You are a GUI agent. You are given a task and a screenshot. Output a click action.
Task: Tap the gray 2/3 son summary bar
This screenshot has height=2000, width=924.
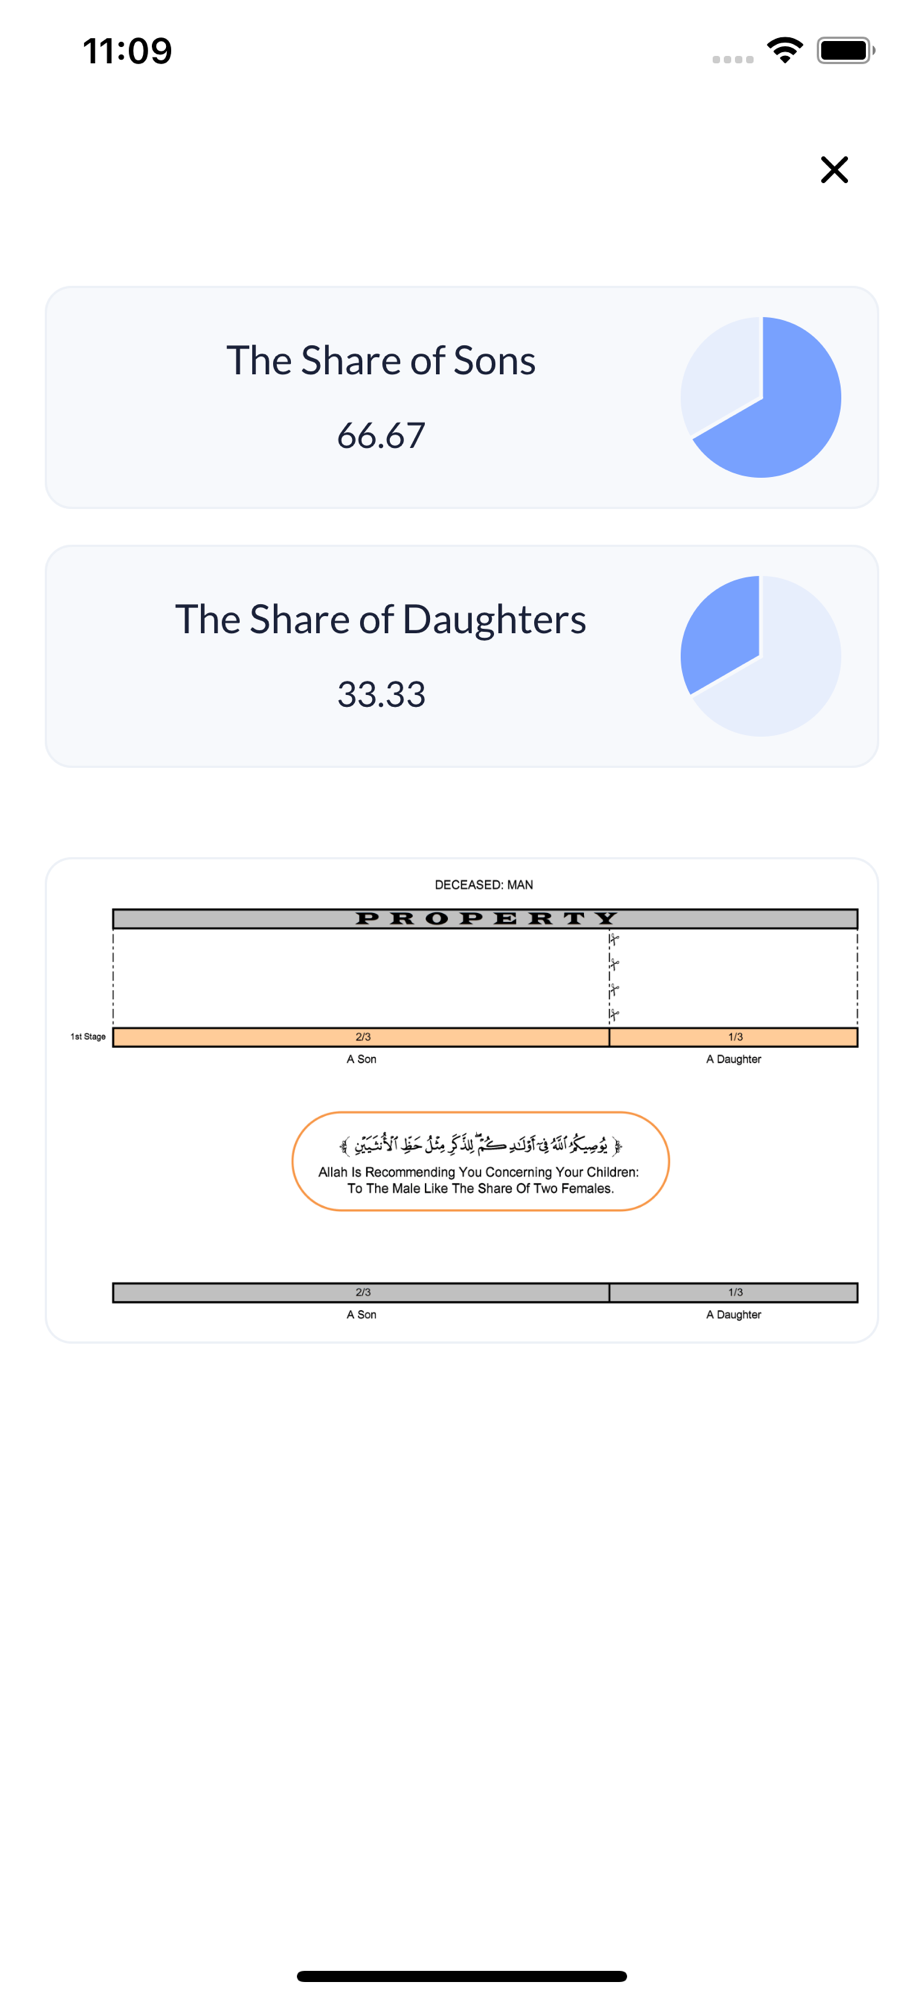click(x=361, y=1293)
